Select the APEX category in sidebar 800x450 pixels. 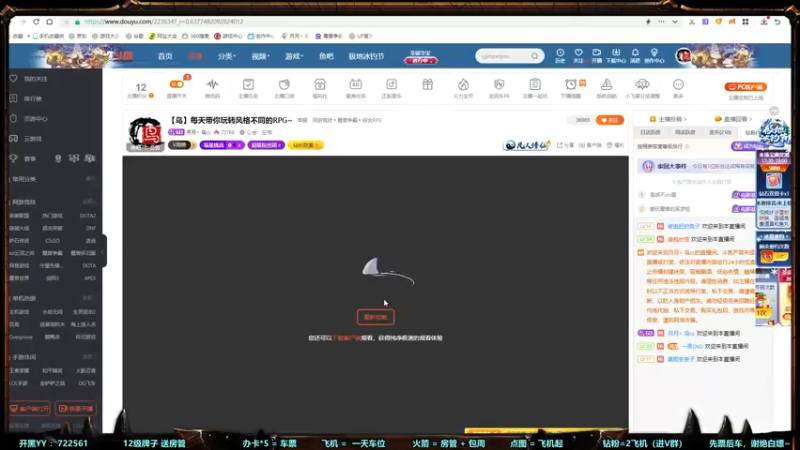(90, 278)
